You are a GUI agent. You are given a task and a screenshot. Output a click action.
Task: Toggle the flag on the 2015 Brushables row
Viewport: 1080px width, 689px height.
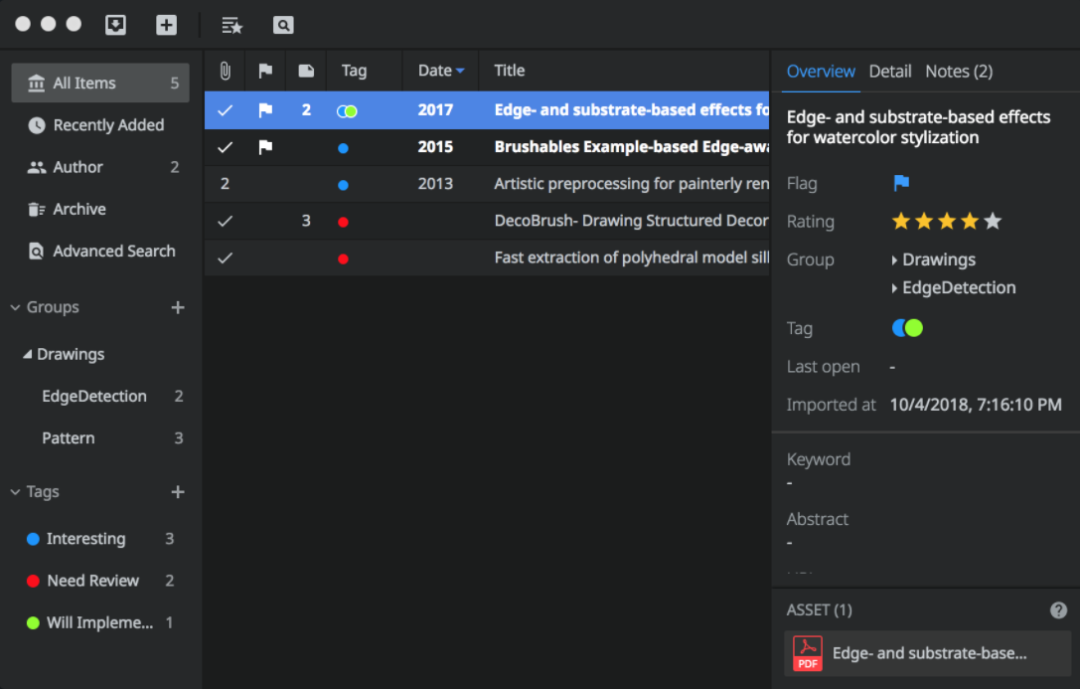(x=265, y=147)
